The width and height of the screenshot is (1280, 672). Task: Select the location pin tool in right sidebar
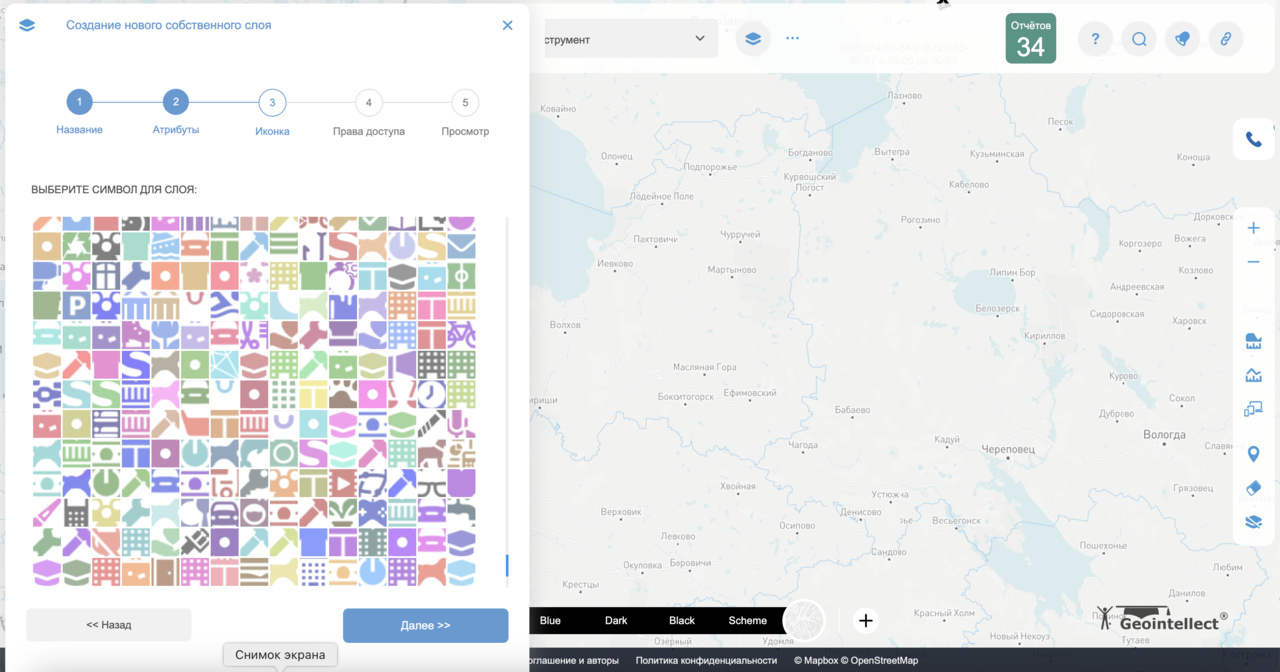tap(1253, 453)
